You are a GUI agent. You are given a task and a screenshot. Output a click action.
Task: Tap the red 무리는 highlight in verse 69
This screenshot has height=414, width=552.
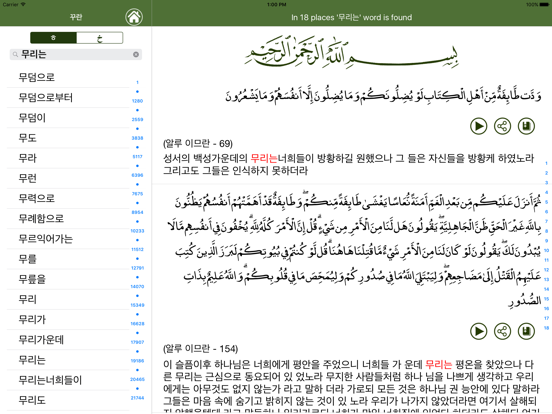[264, 158]
